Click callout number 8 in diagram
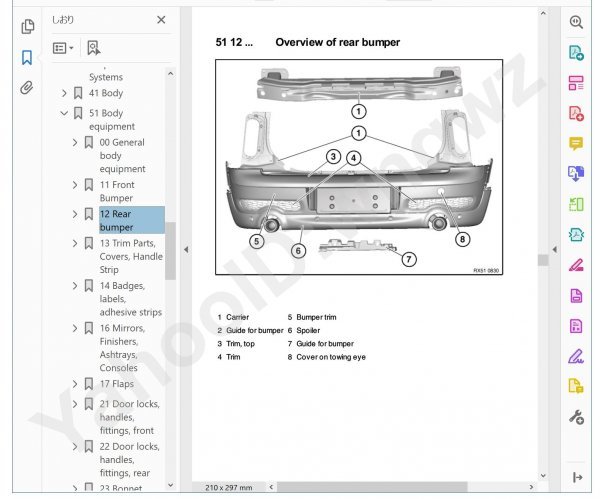The width and height of the screenshot is (600, 499). (462, 239)
